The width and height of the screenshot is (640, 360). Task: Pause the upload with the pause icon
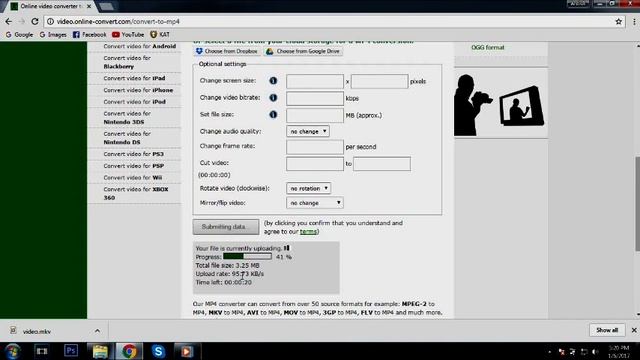(287, 248)
